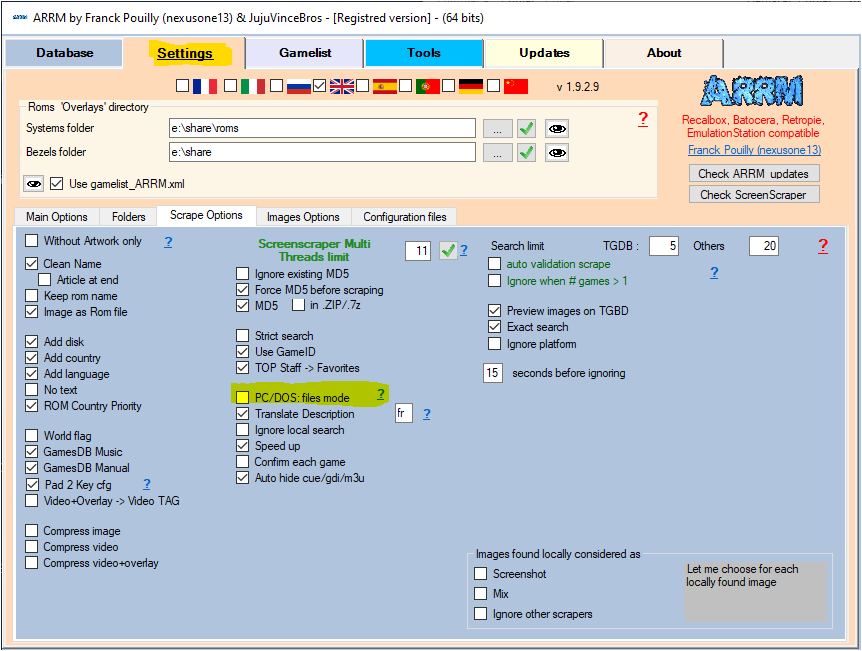Open help for PC/DOS files mode
Image resolution: width=862 pixels, height=651 pixels.
pos(381,395)
